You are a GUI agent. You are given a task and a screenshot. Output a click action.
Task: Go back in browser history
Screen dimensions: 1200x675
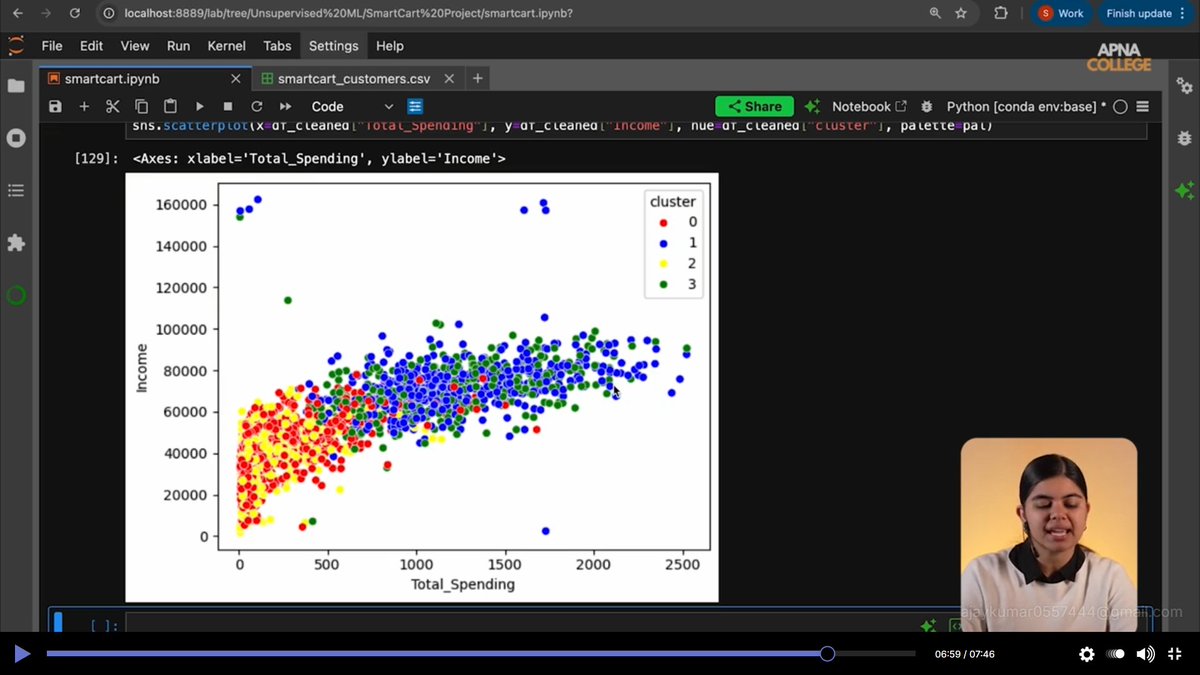pyautogui.click(x=17, y=14)
